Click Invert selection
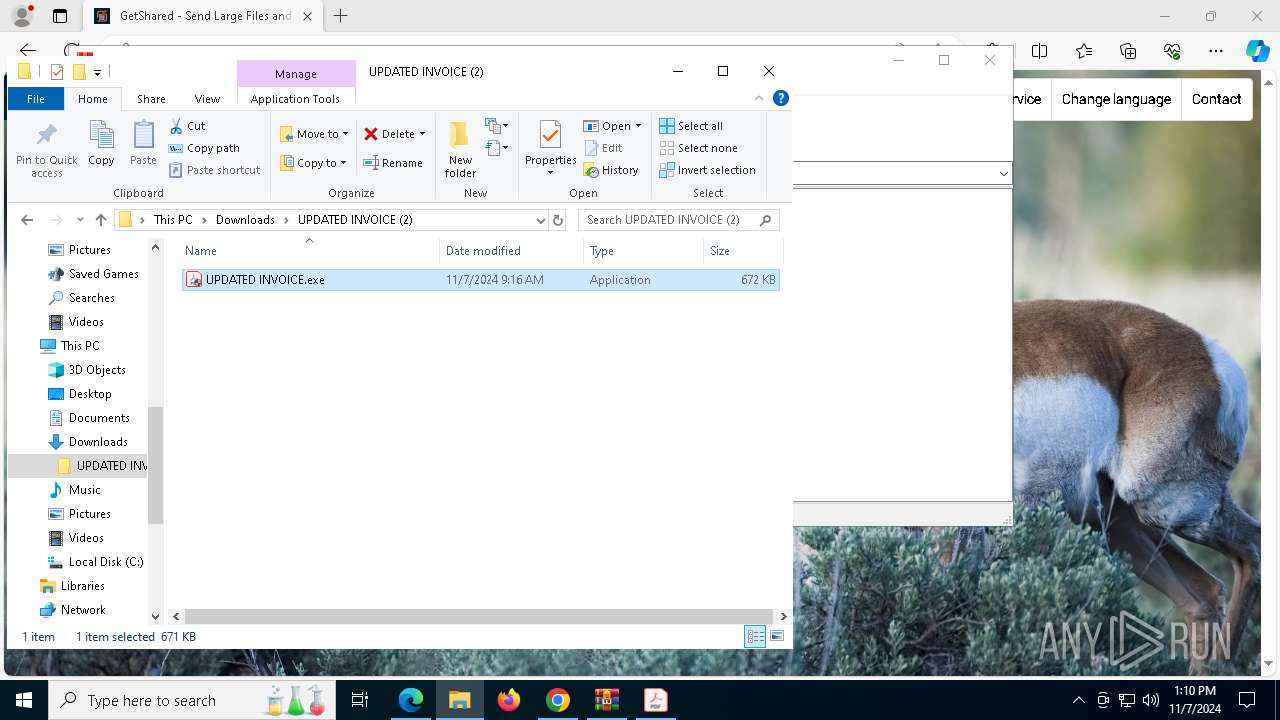1280x720 pixels. [707, 170]
